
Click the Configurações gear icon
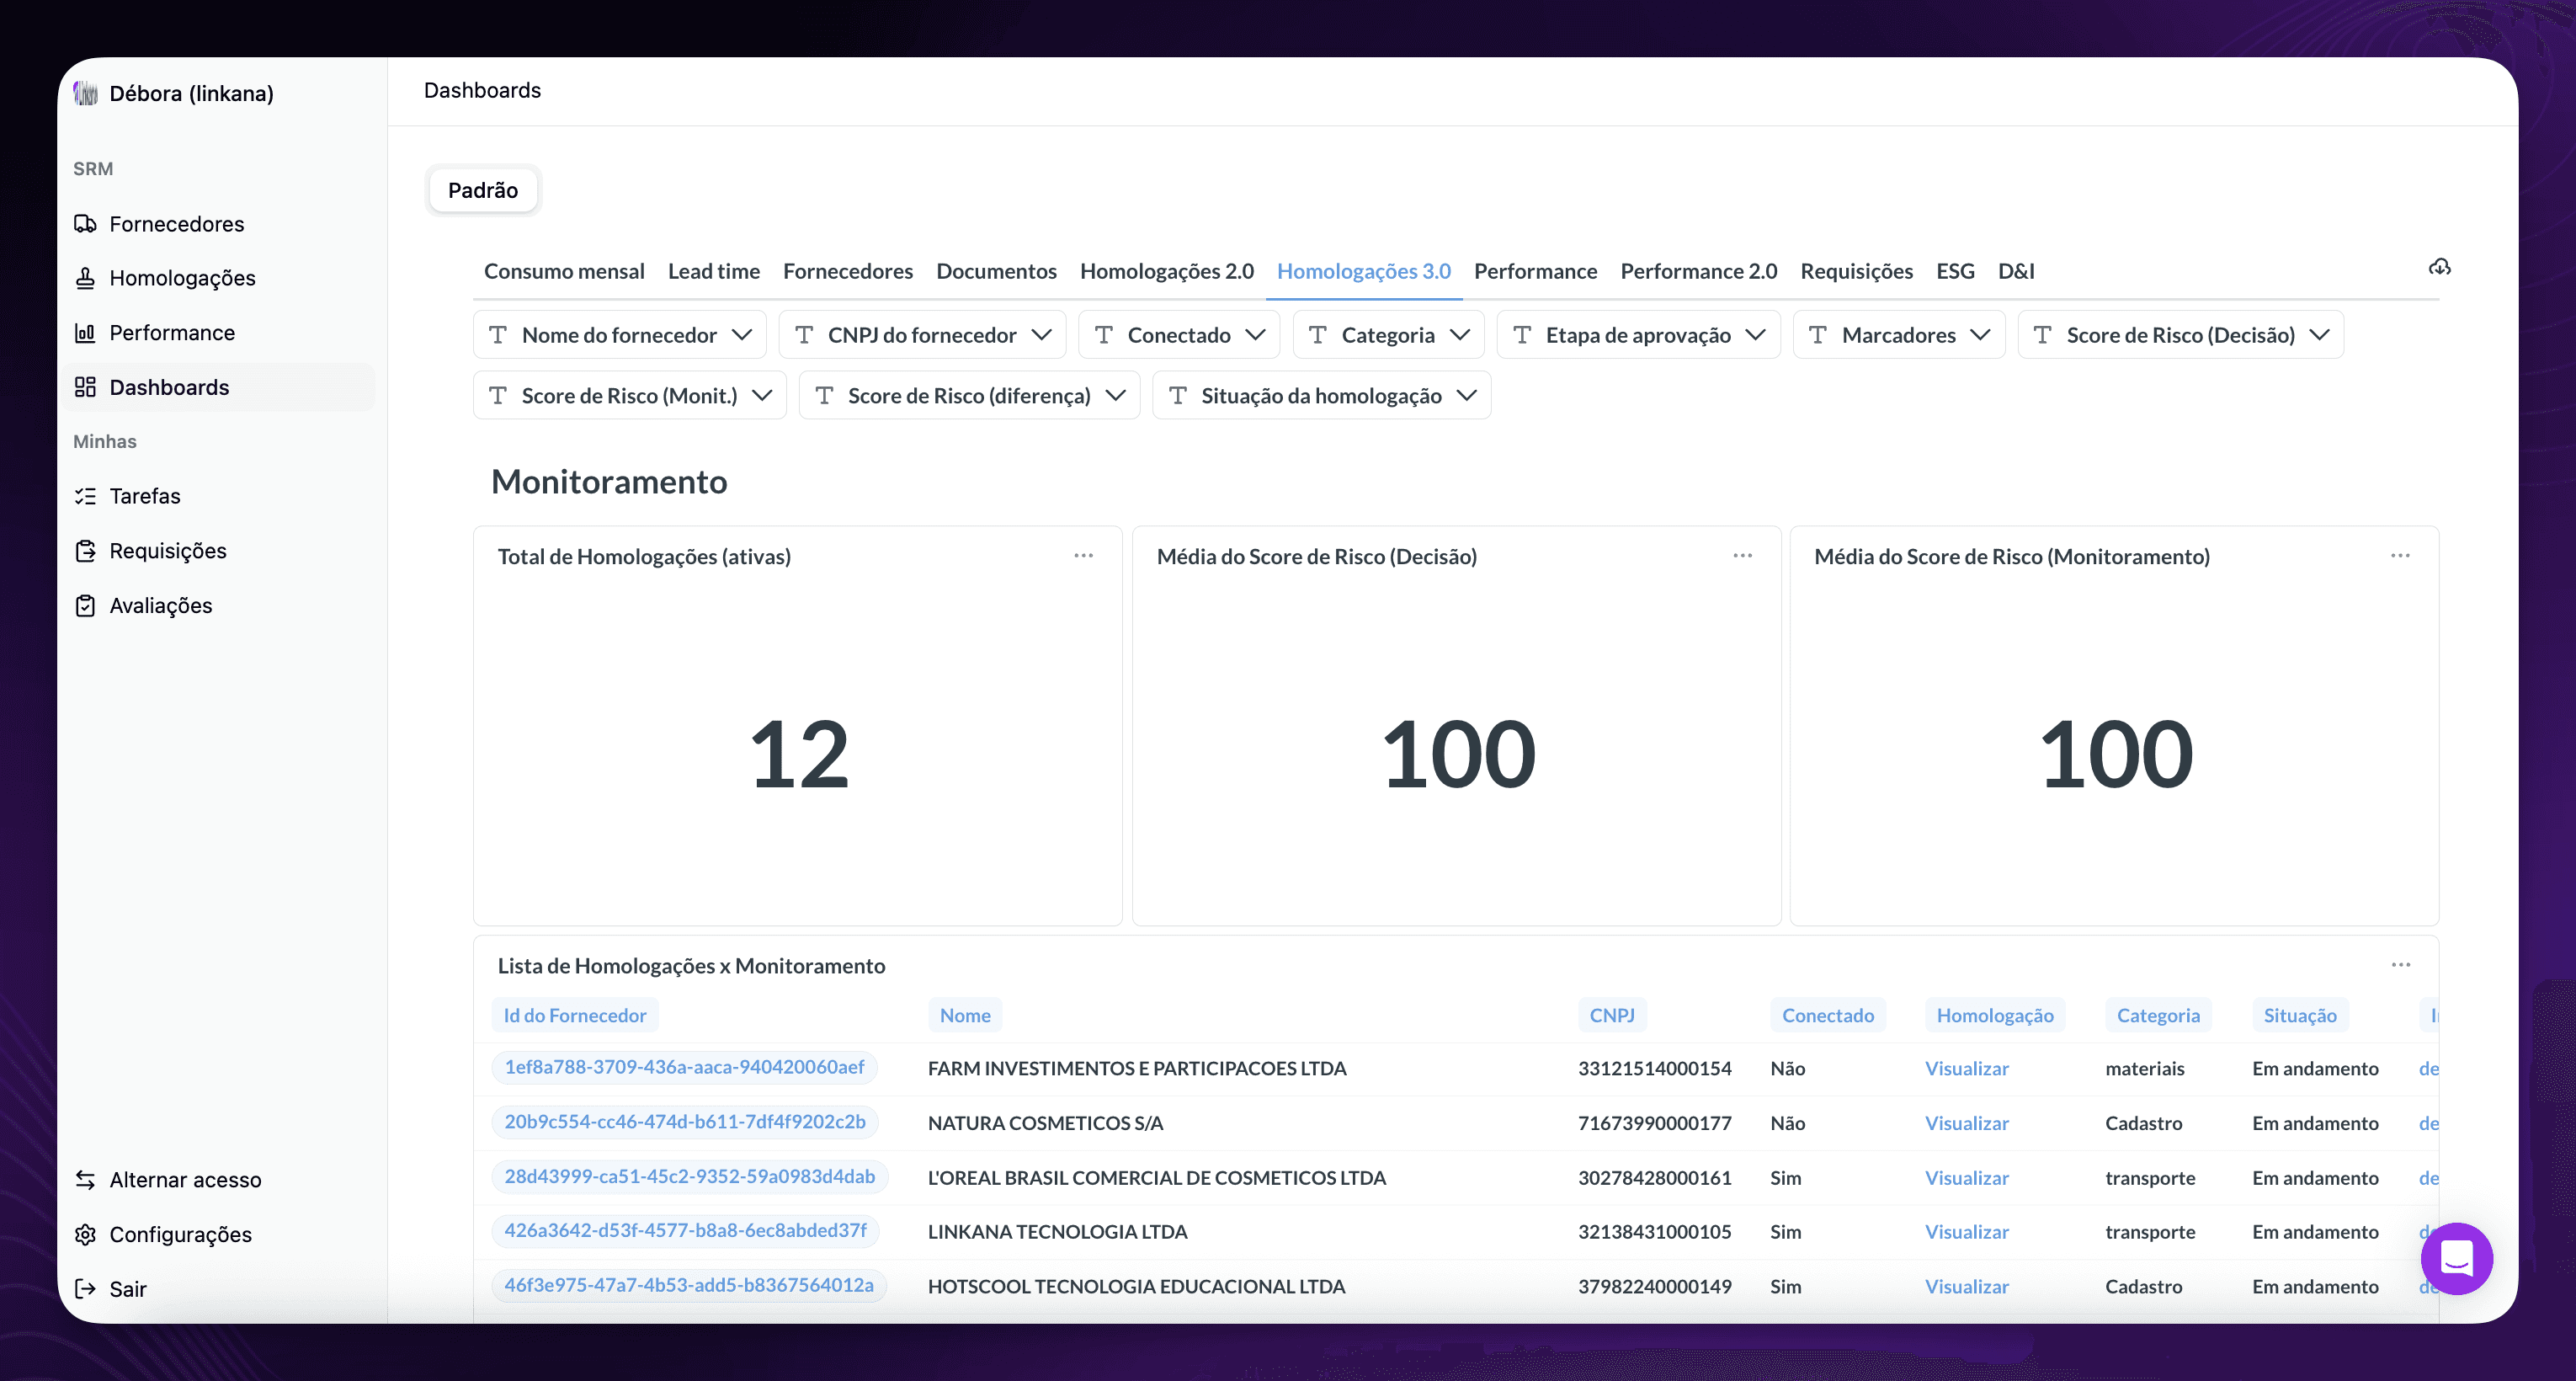tap(85, 1235)
